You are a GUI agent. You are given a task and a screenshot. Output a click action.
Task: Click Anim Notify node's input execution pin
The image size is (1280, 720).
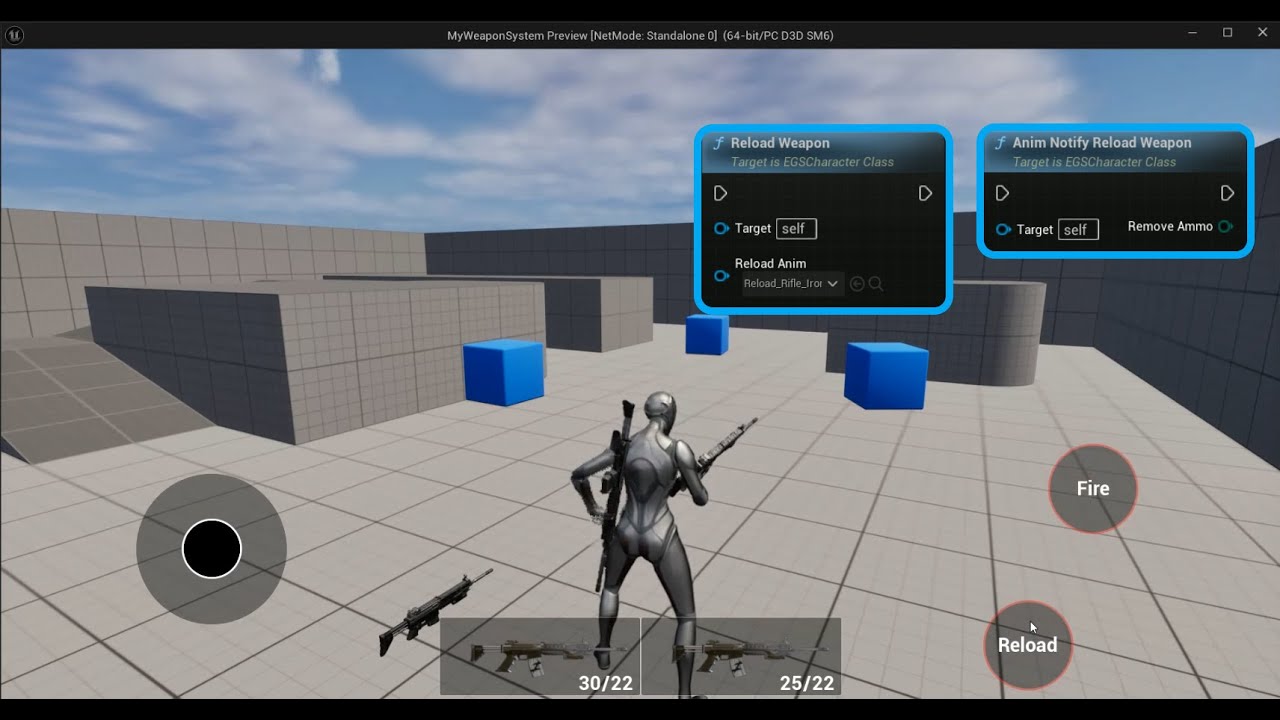coord(1003,193)
